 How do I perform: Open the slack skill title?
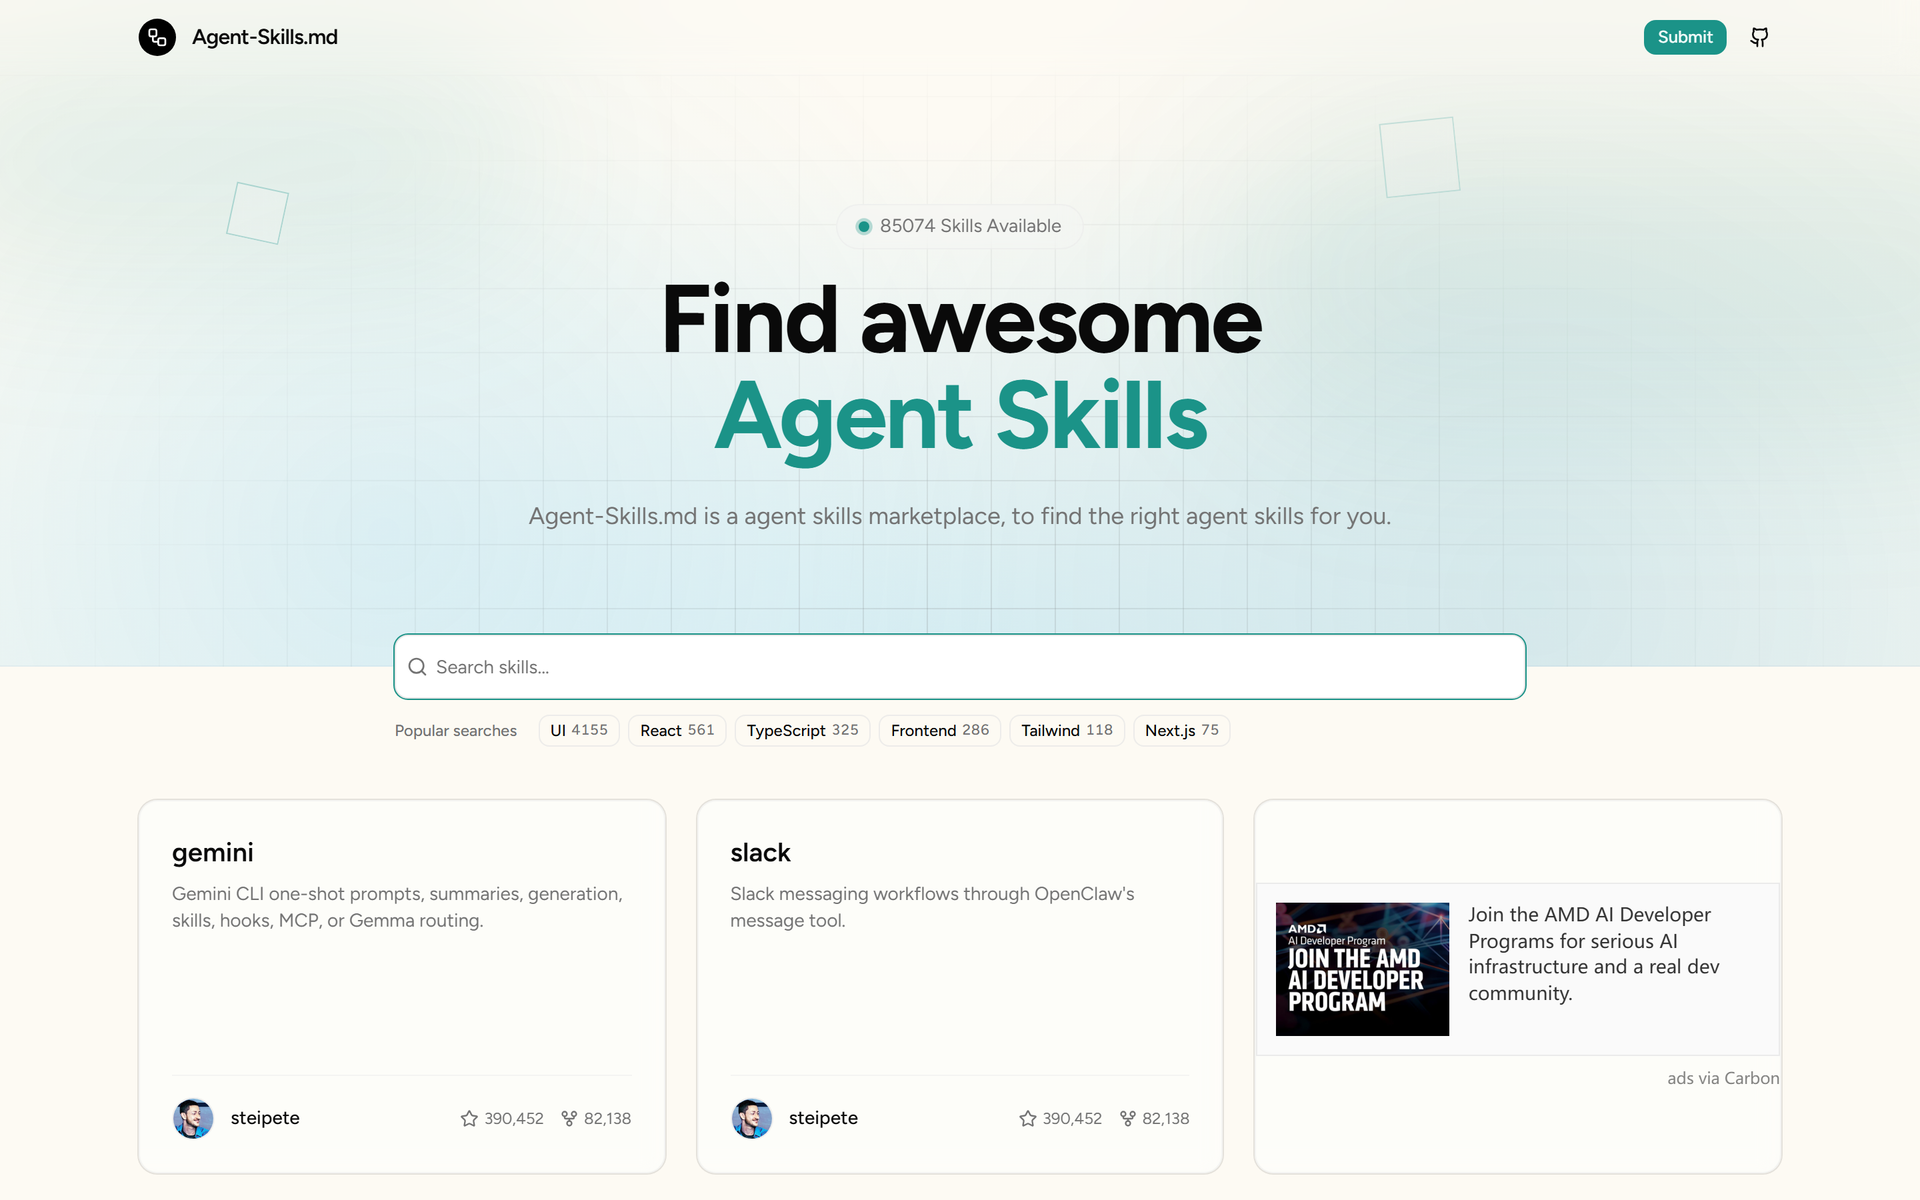point(760,853)
